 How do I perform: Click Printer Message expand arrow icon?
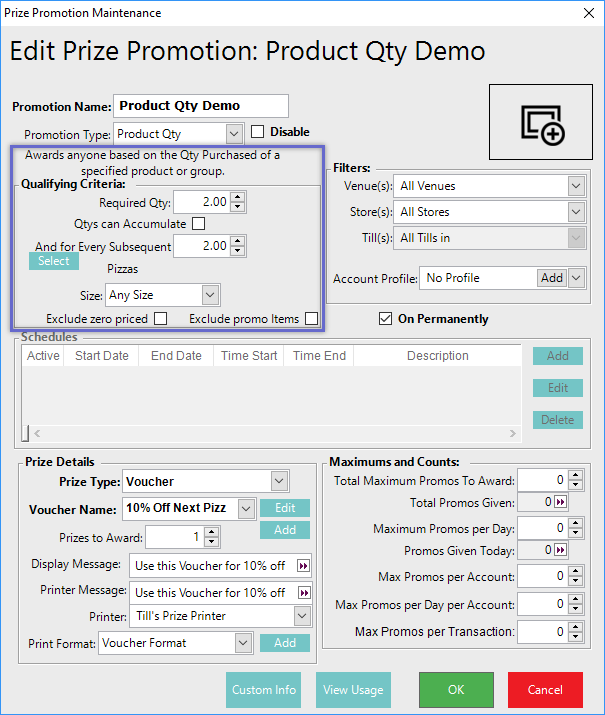point(302,592)
